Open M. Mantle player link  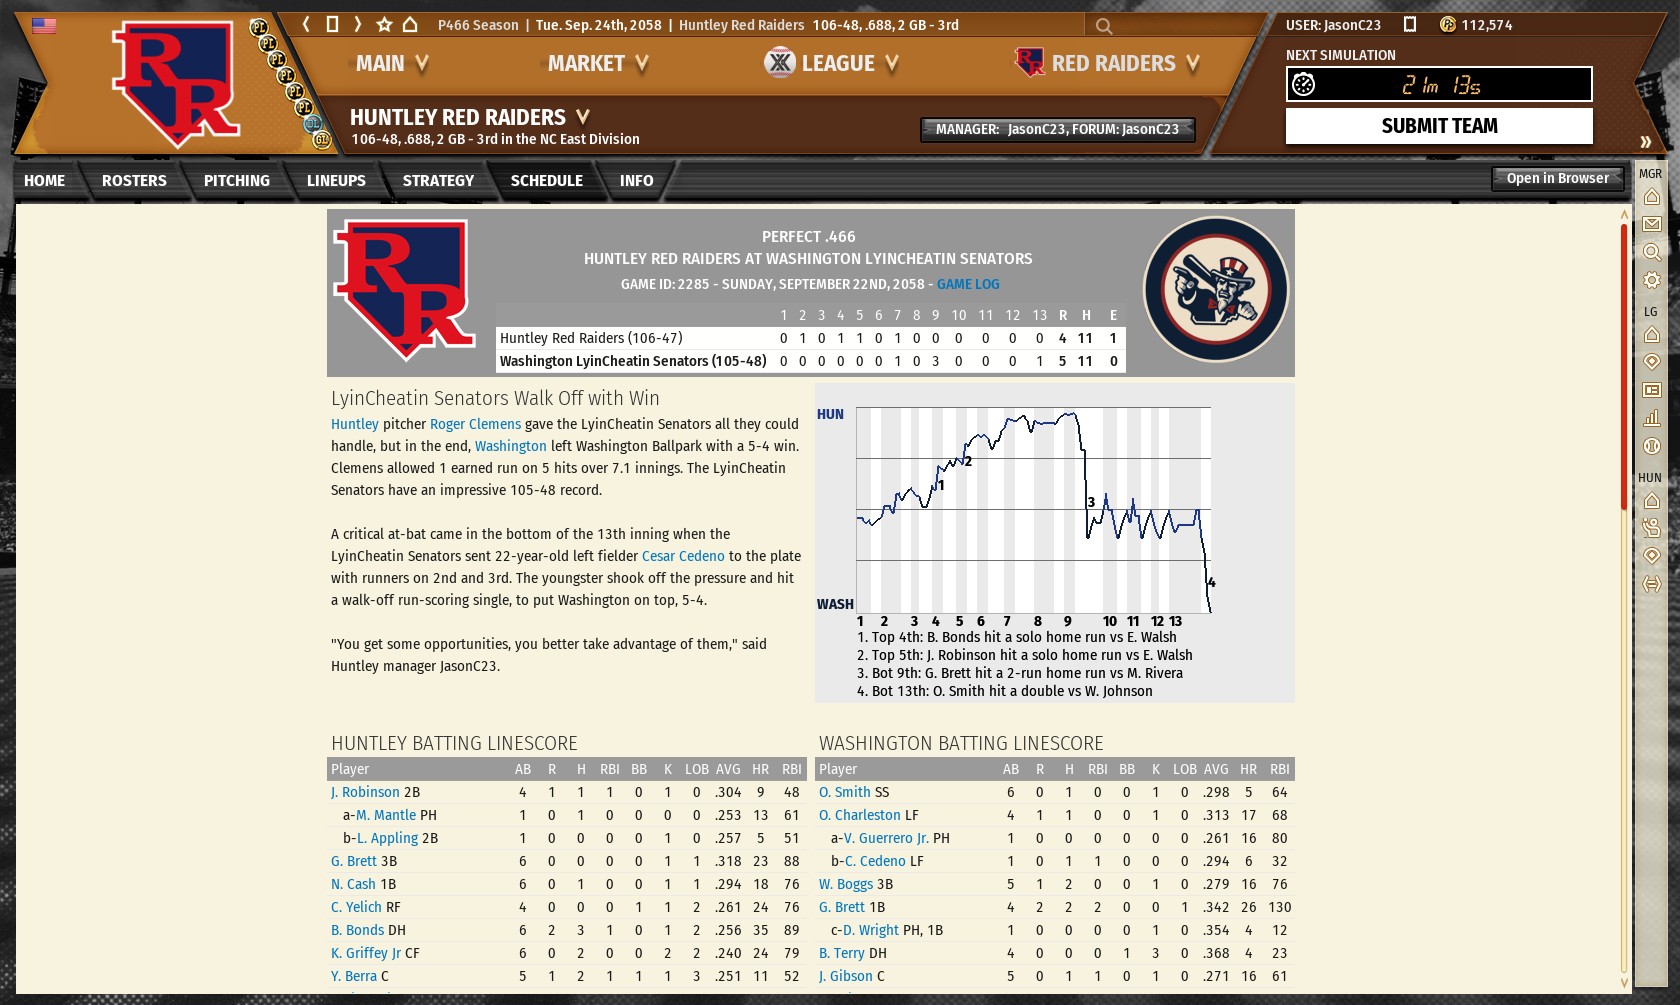coord(386,815)
